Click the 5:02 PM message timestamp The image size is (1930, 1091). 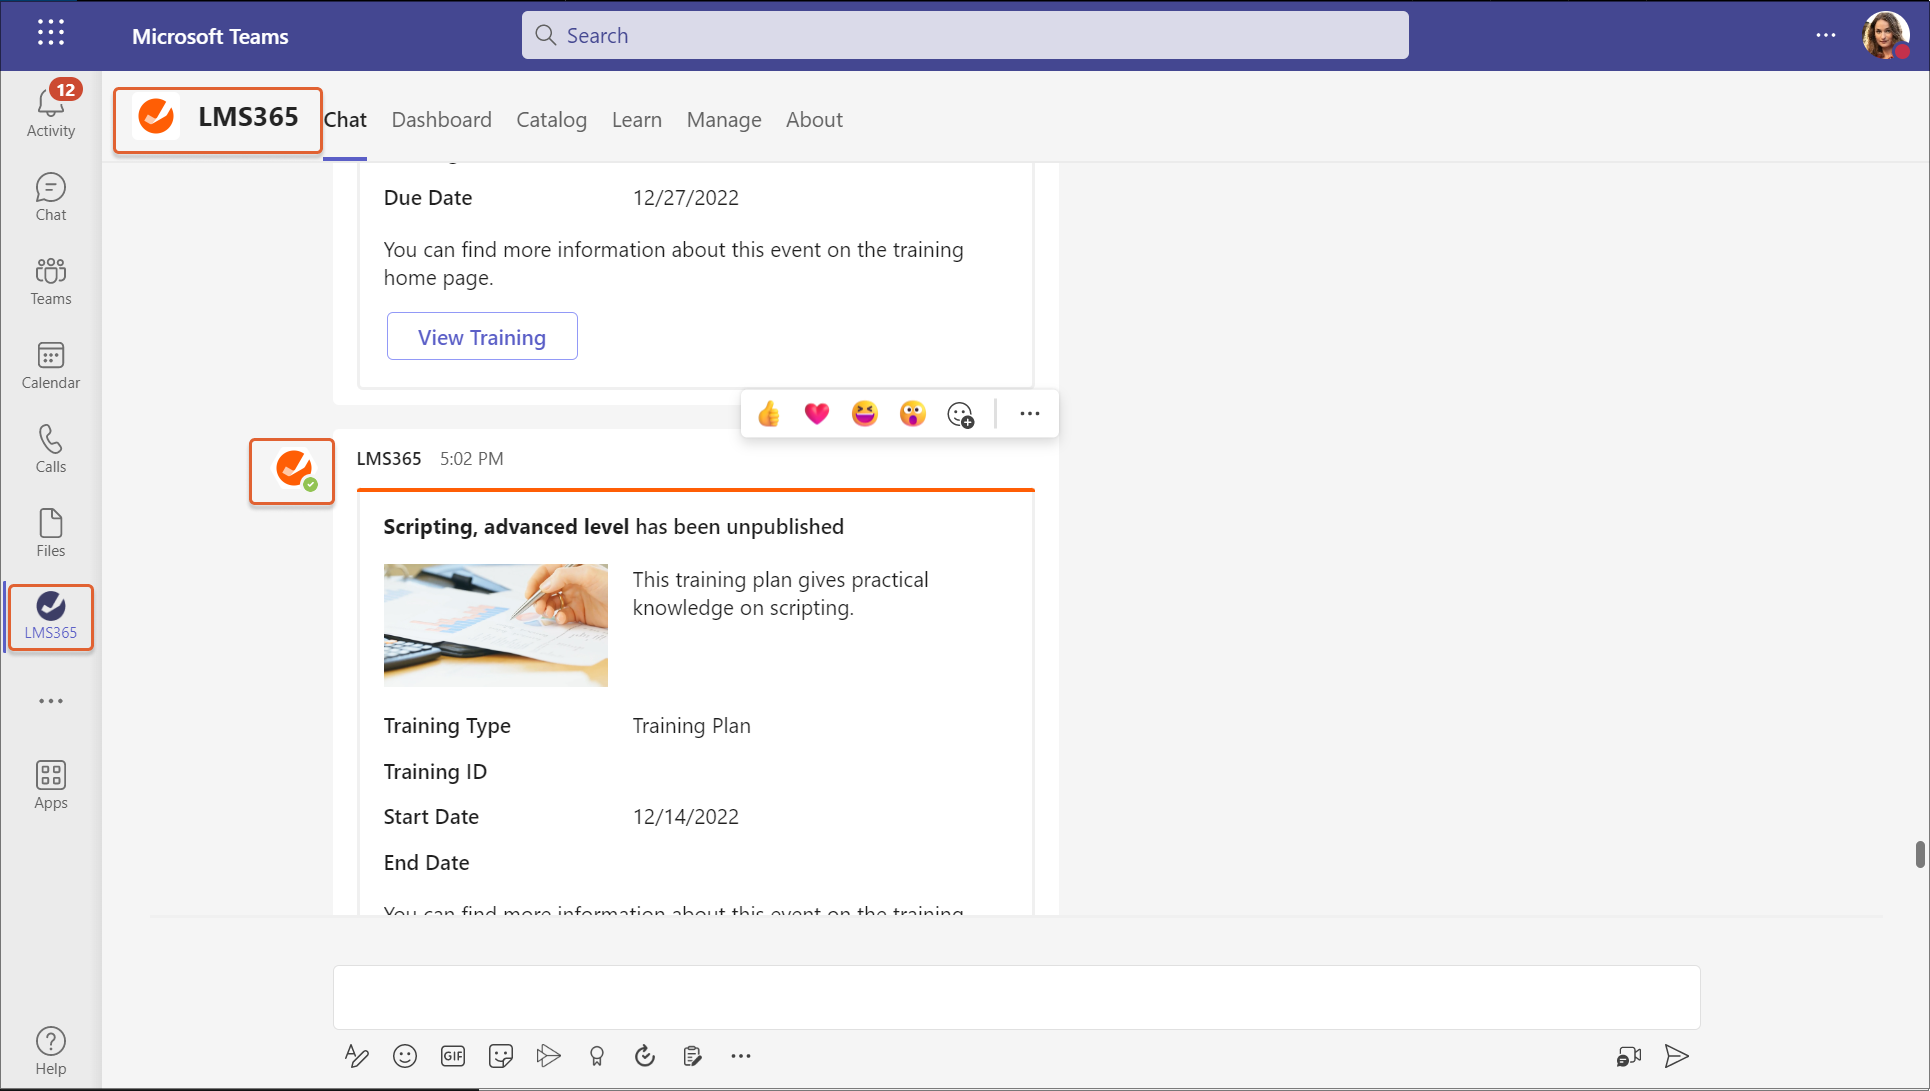coord(472,459)
